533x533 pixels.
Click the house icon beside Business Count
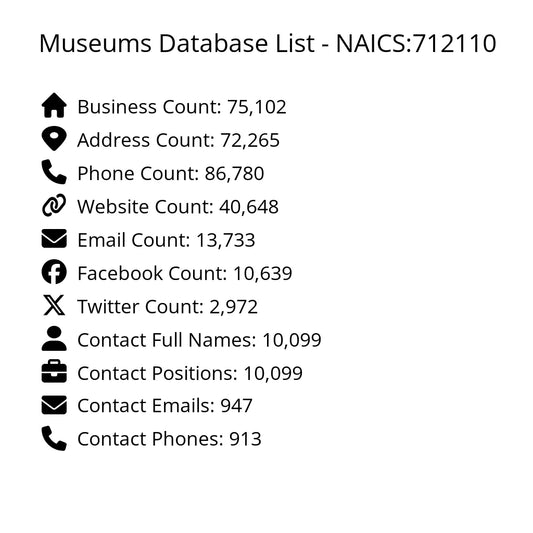[x=54, y=105]
